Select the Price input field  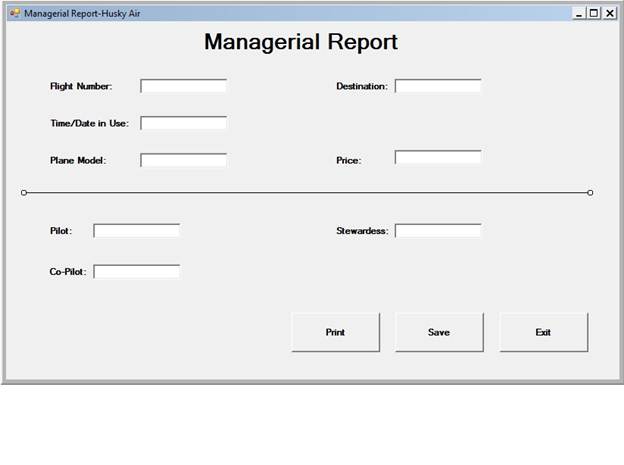point(438,157)
